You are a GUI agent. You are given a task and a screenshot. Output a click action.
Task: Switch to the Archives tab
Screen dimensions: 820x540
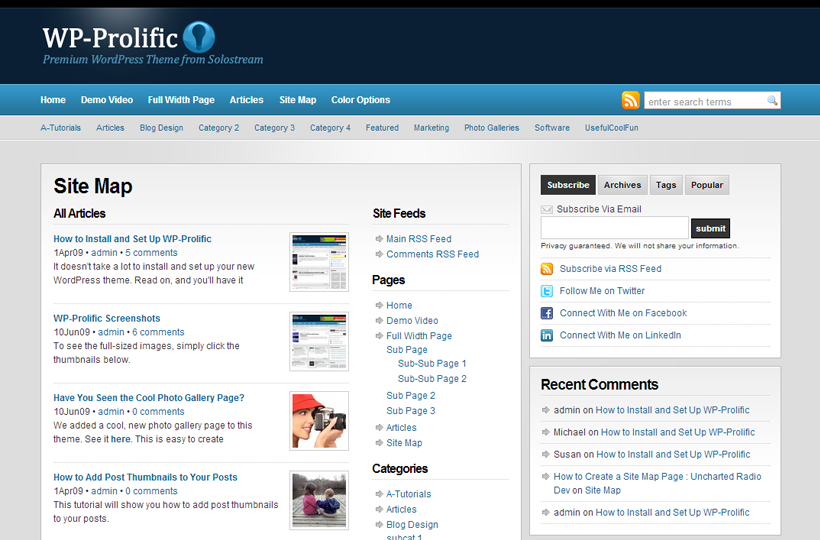pyautogui.click(x=622, y=185)
